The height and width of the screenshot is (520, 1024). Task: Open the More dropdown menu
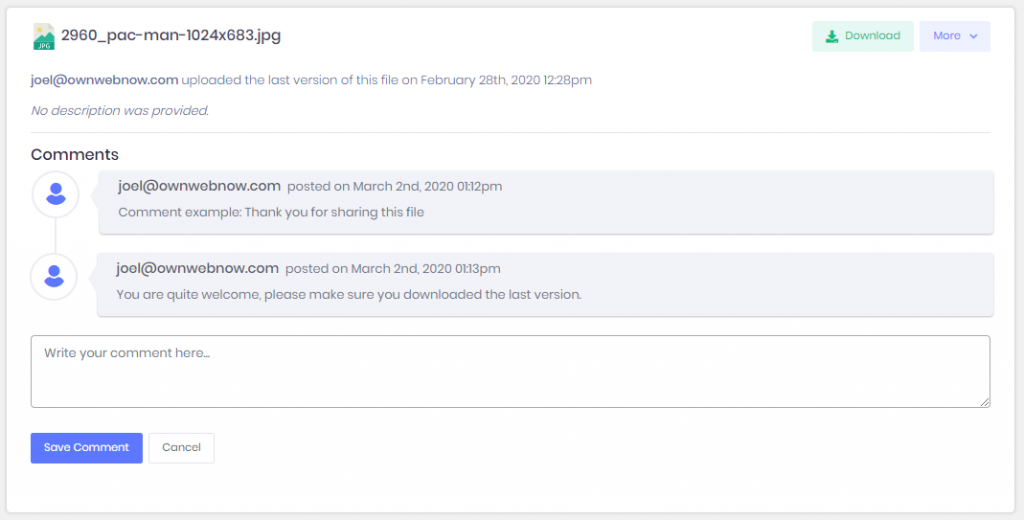coord(955,36)
